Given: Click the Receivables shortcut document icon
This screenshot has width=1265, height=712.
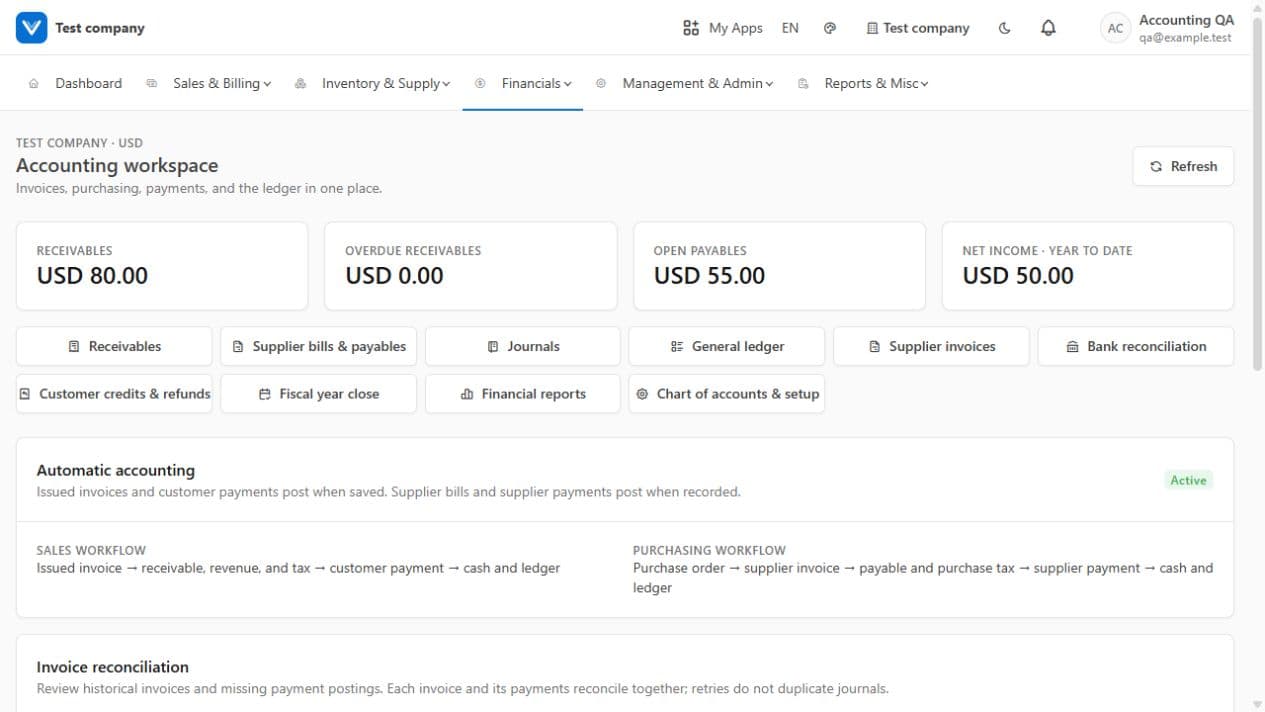Looking at the screenshot, I should [74, 347].
